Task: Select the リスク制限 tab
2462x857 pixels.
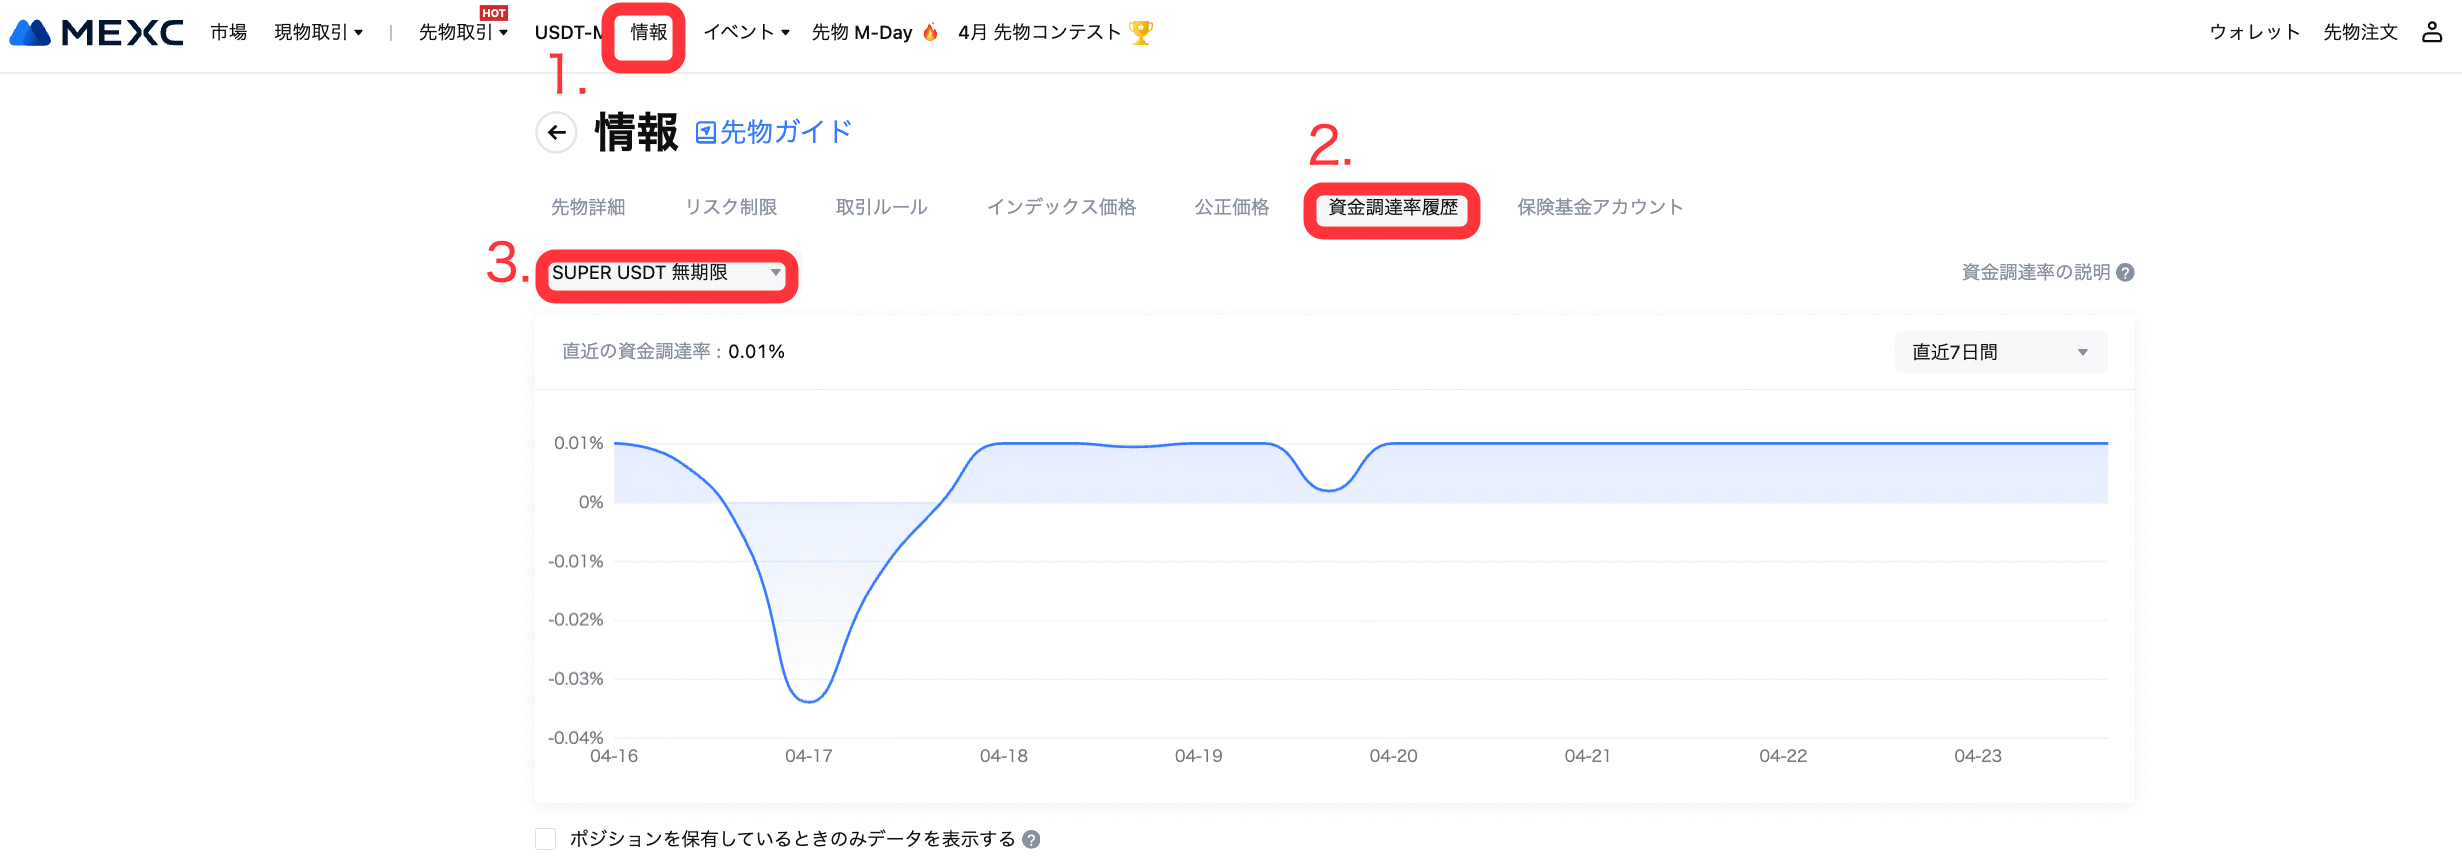Action: click(731, 208)
